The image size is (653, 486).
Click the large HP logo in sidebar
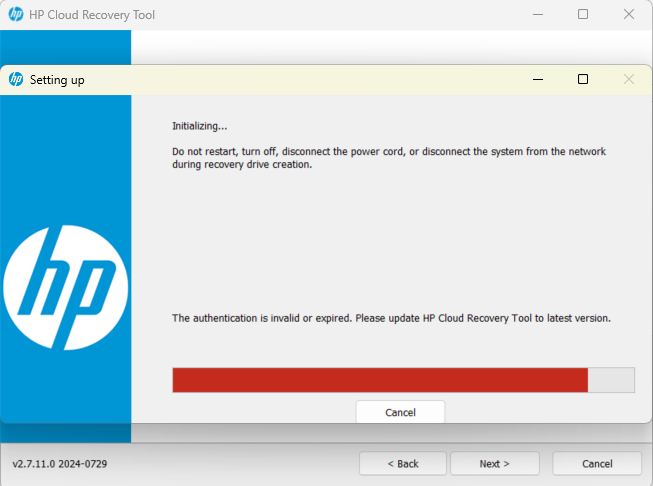tap(65, 287)
